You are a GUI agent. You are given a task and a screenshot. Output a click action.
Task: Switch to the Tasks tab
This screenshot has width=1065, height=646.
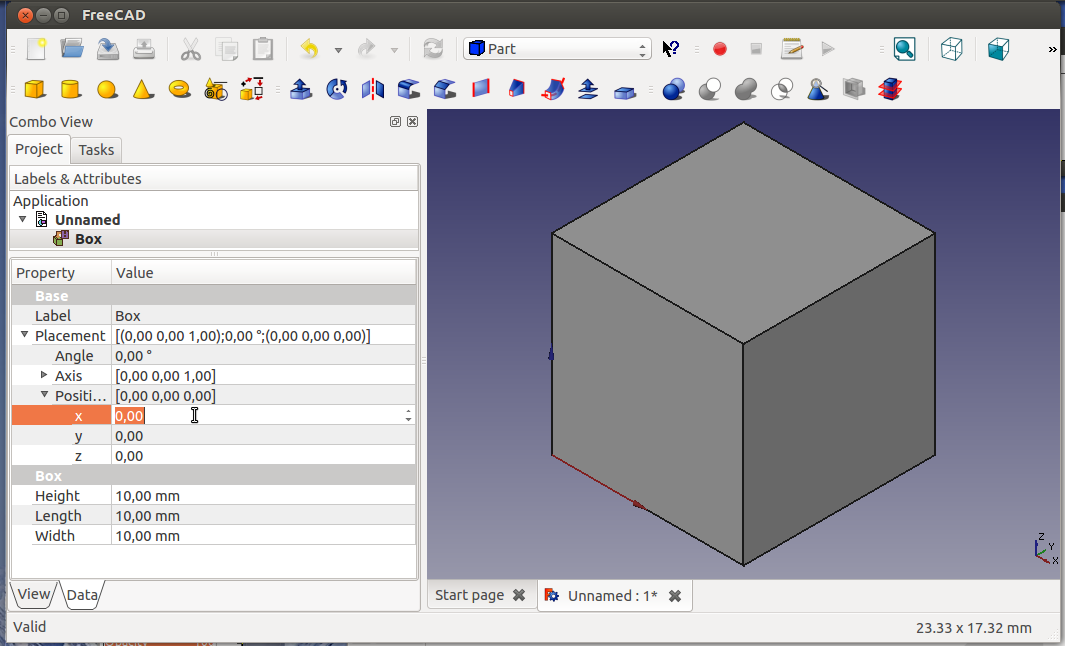click(x=97, y=150)
